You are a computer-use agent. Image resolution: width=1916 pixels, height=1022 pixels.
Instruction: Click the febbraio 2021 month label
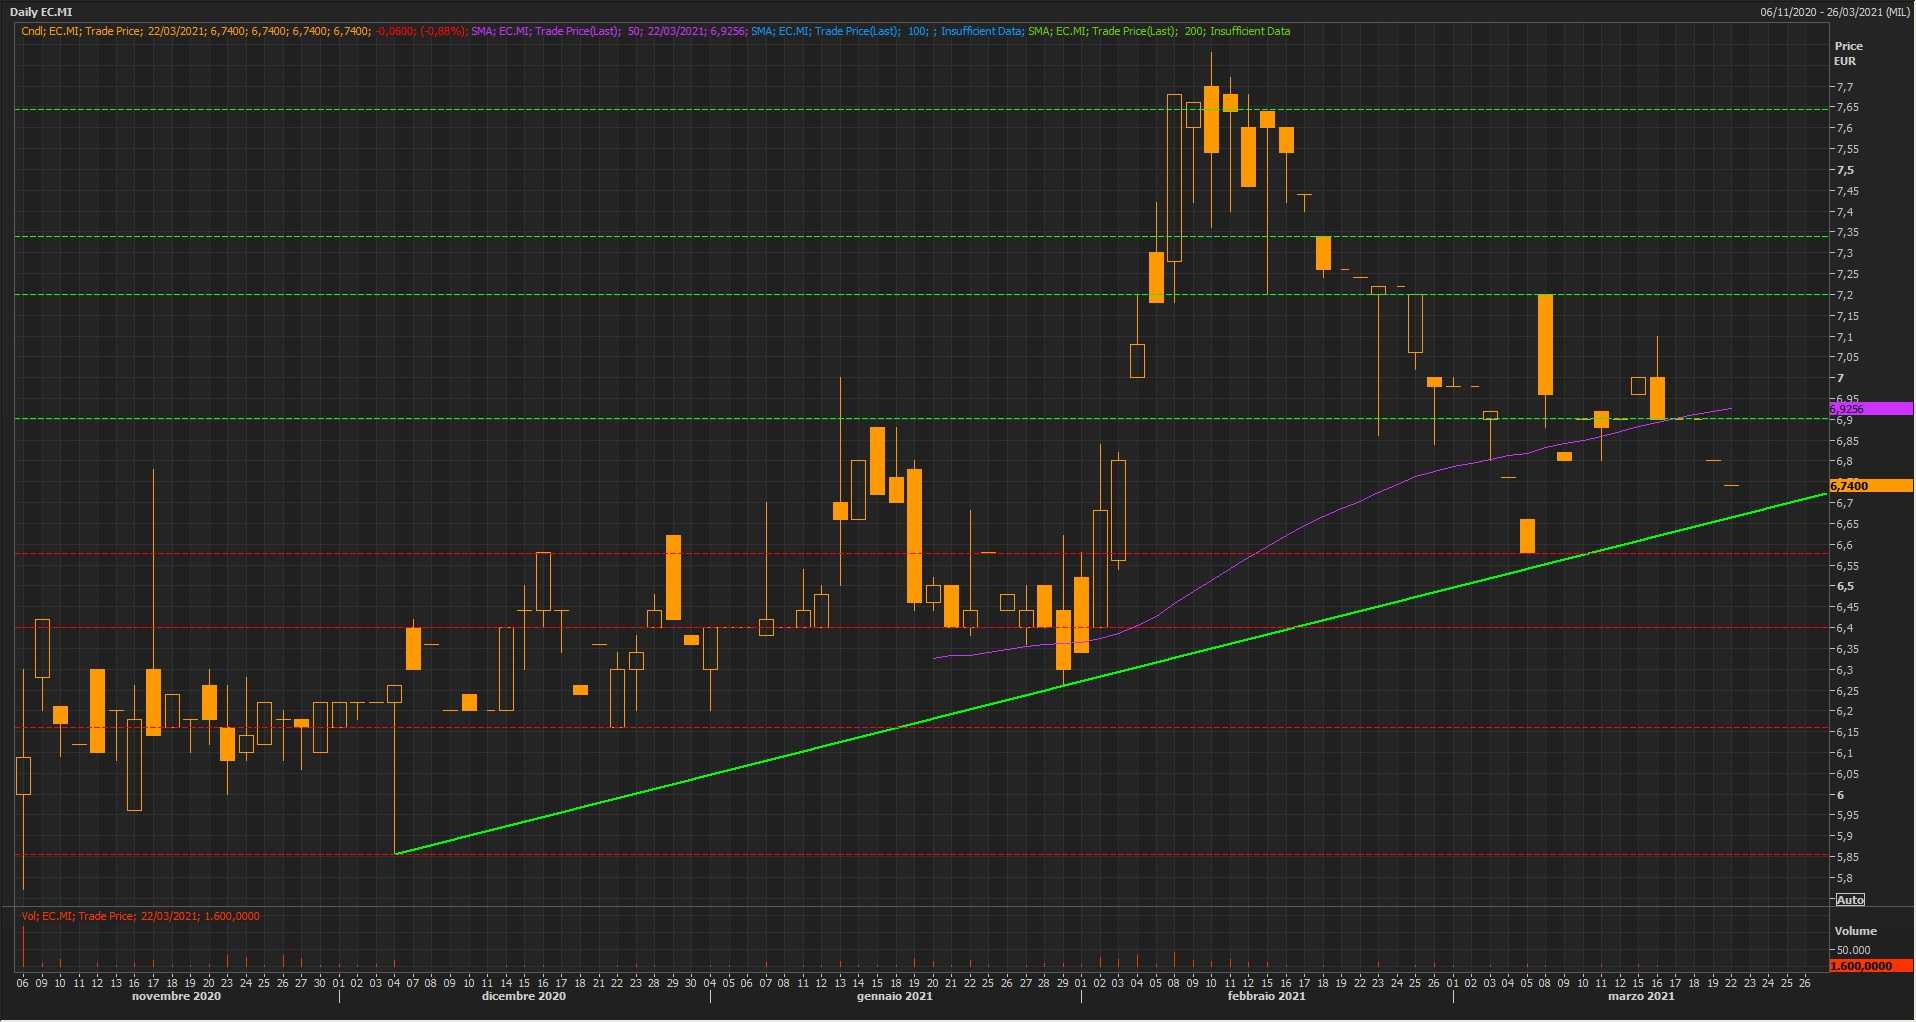click(1266, 996)
